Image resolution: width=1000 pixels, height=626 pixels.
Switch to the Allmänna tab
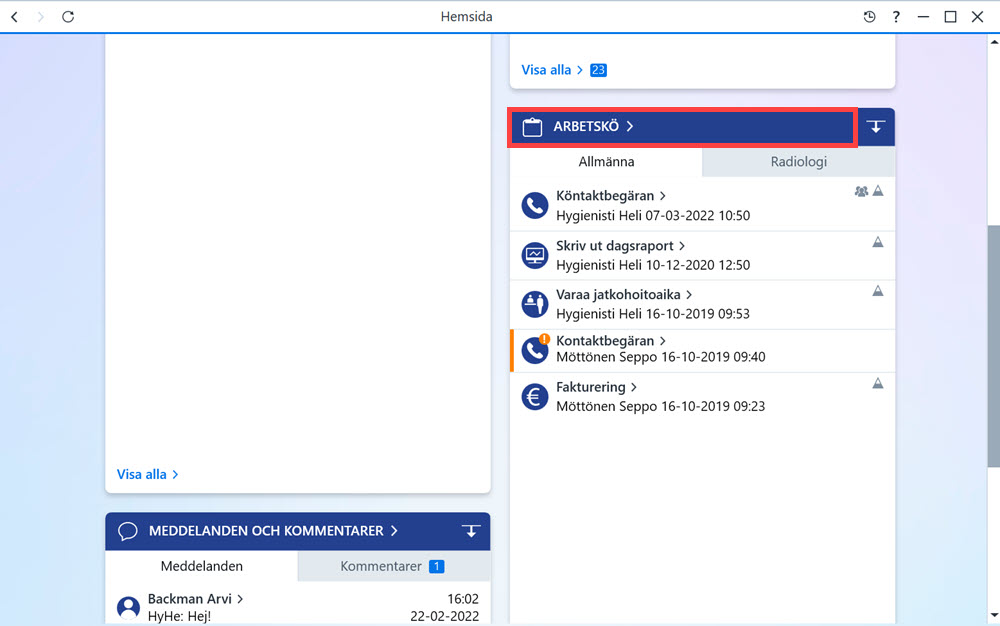[606, 162]
